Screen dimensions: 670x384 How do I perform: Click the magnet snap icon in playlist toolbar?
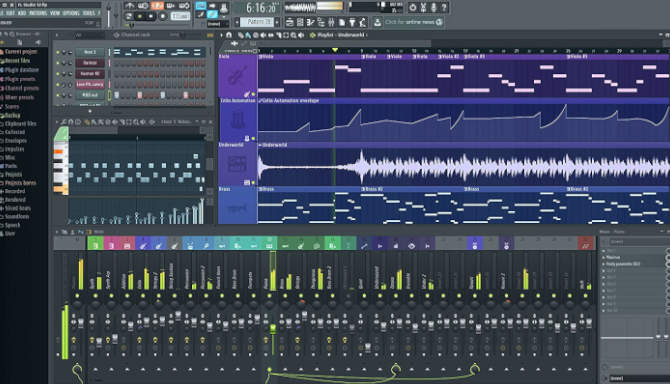pos(229,35)
